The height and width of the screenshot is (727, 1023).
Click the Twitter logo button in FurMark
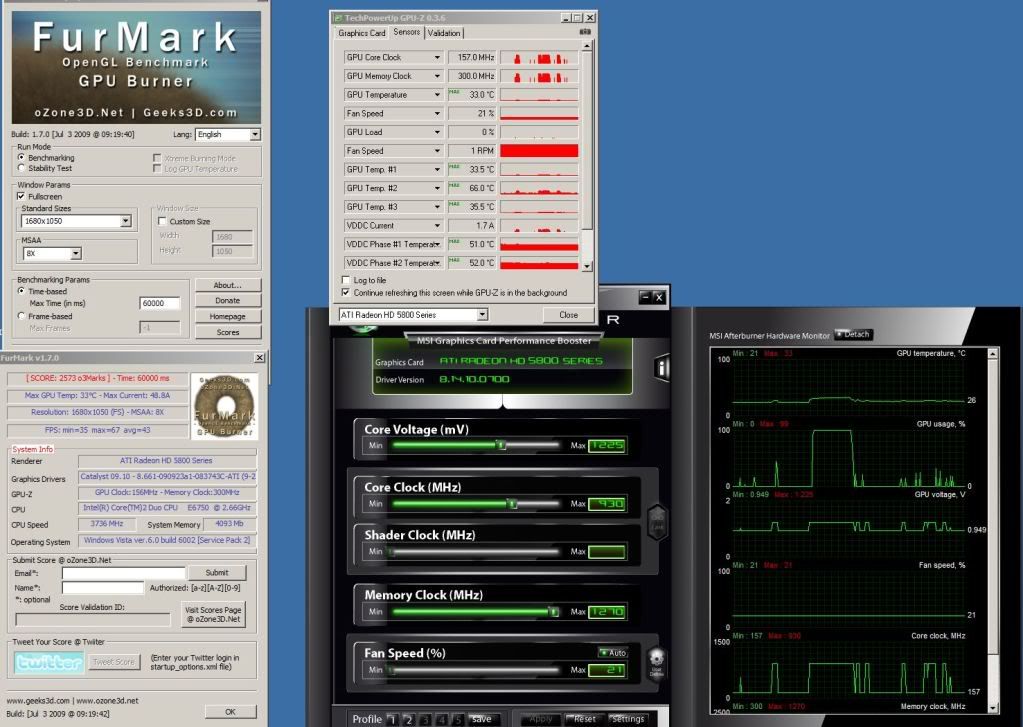pos(49,662)
